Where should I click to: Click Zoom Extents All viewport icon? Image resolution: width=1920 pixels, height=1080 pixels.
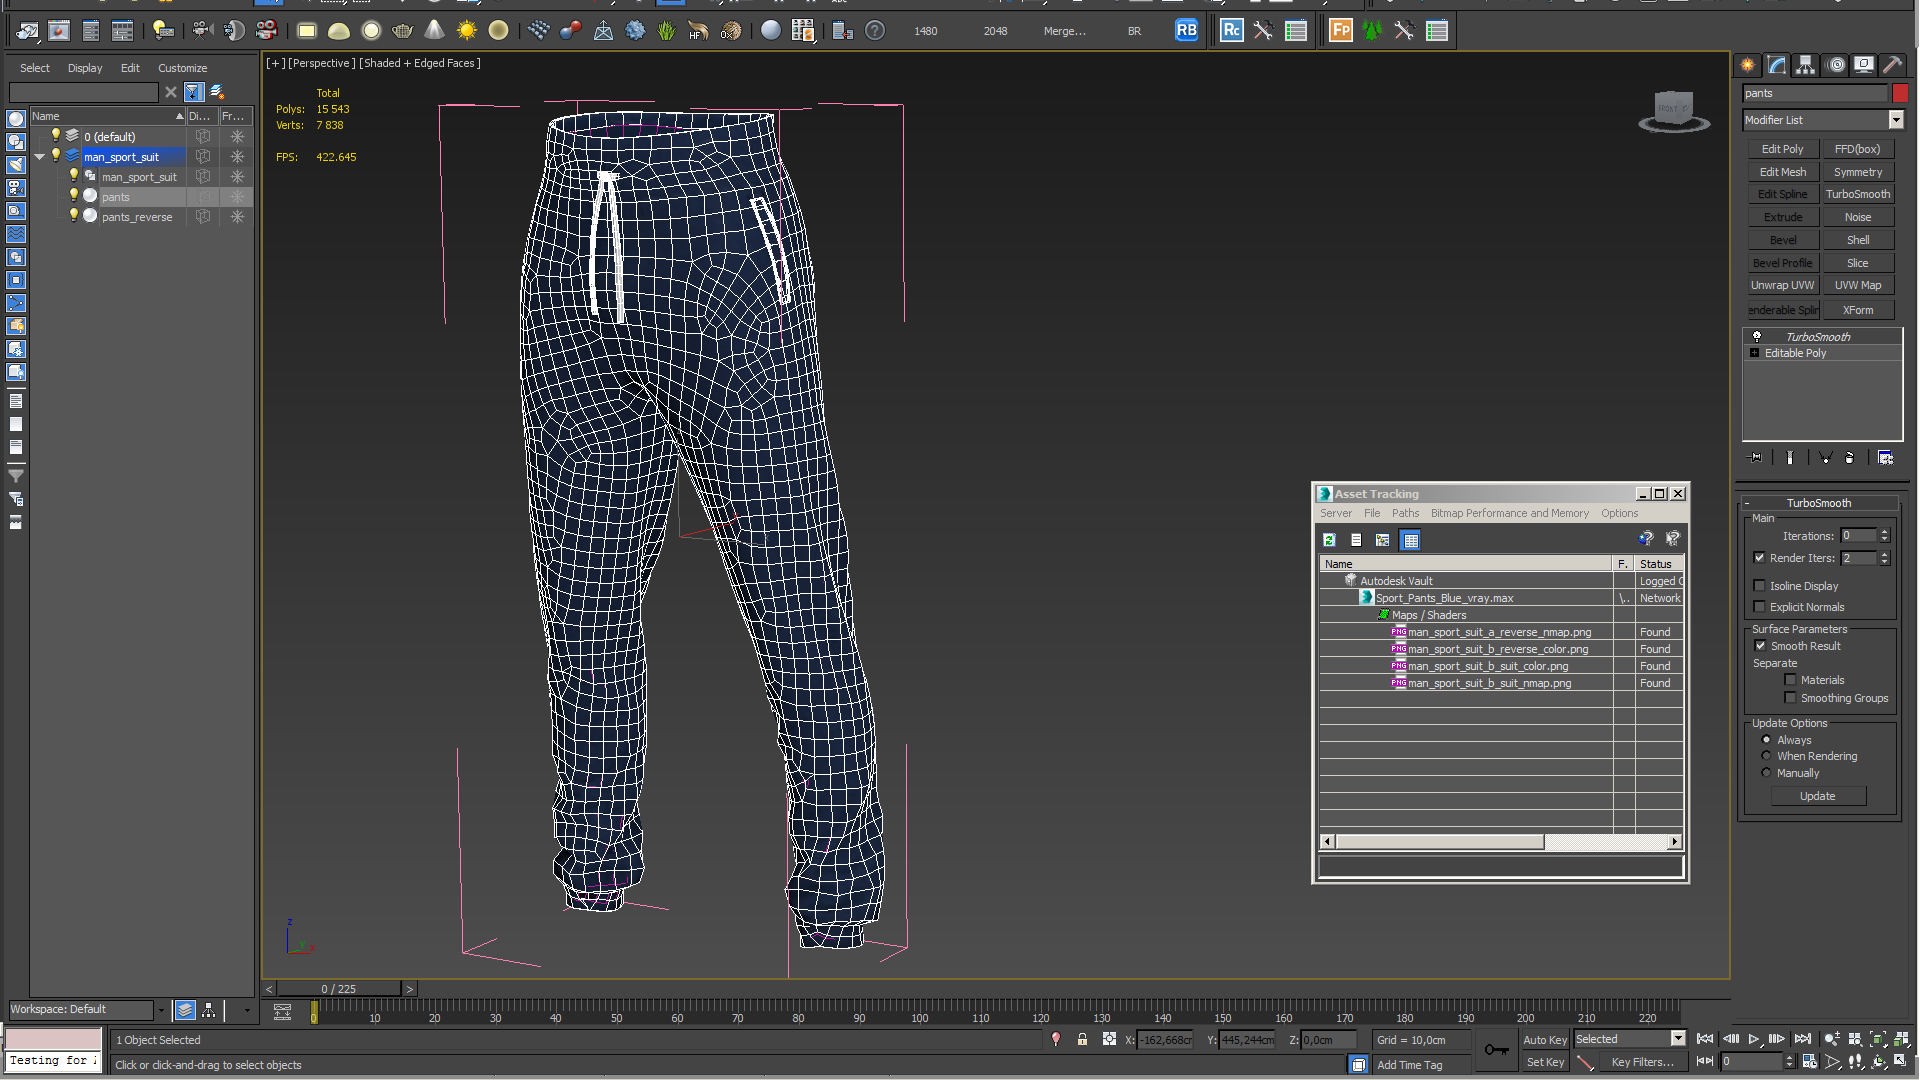[x=1902, y=1040]
